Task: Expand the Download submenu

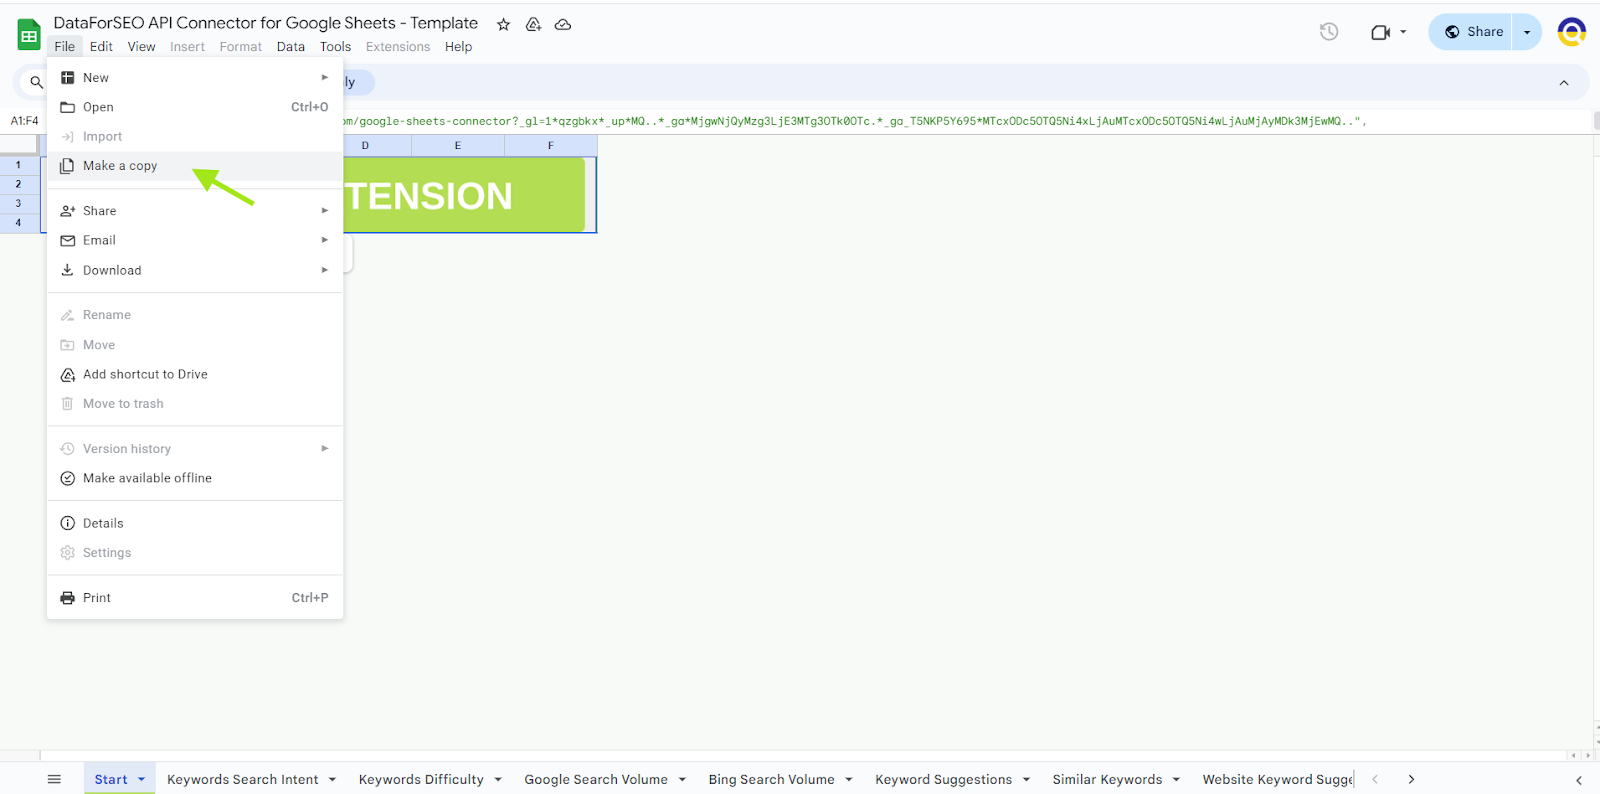Action: coord(195,270)
